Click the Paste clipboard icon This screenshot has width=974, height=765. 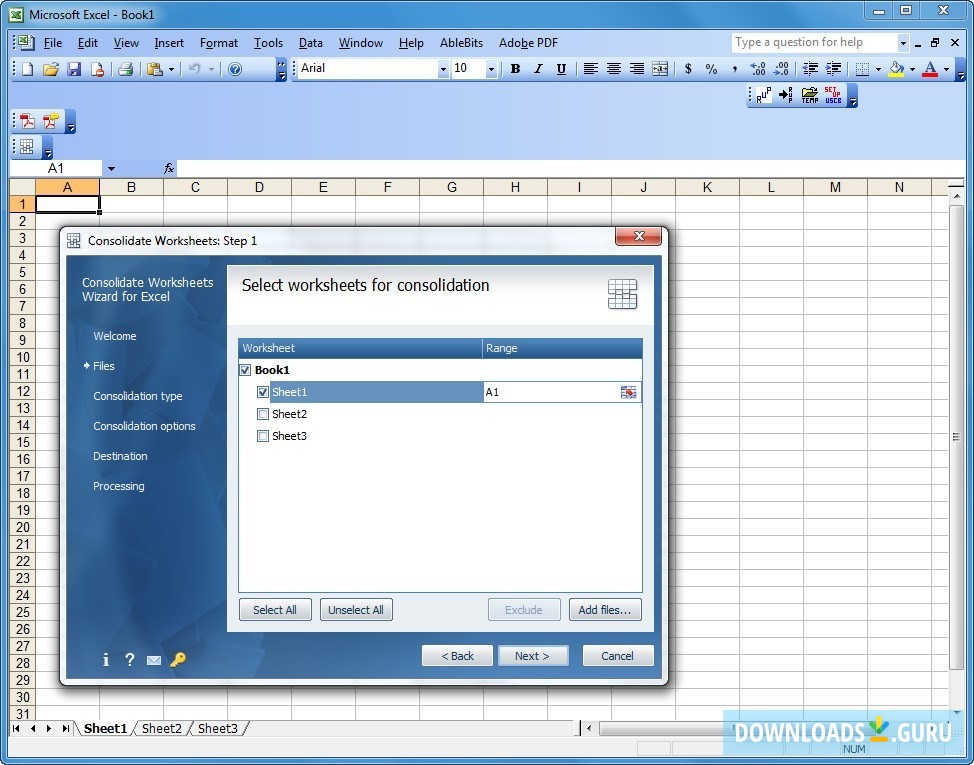coord(154,69)
